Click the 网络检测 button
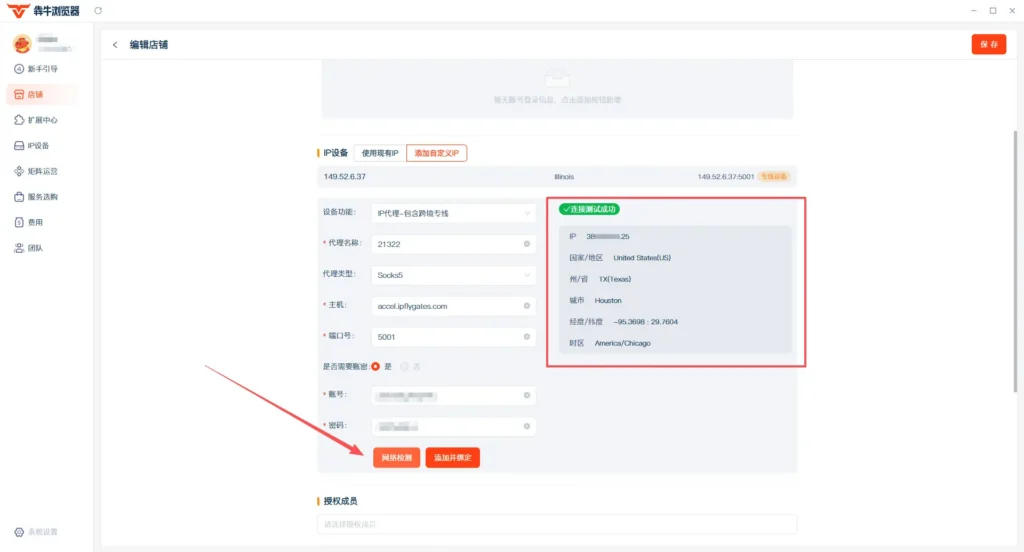This screenshot has width=1024, height=552. pos(396,457)
